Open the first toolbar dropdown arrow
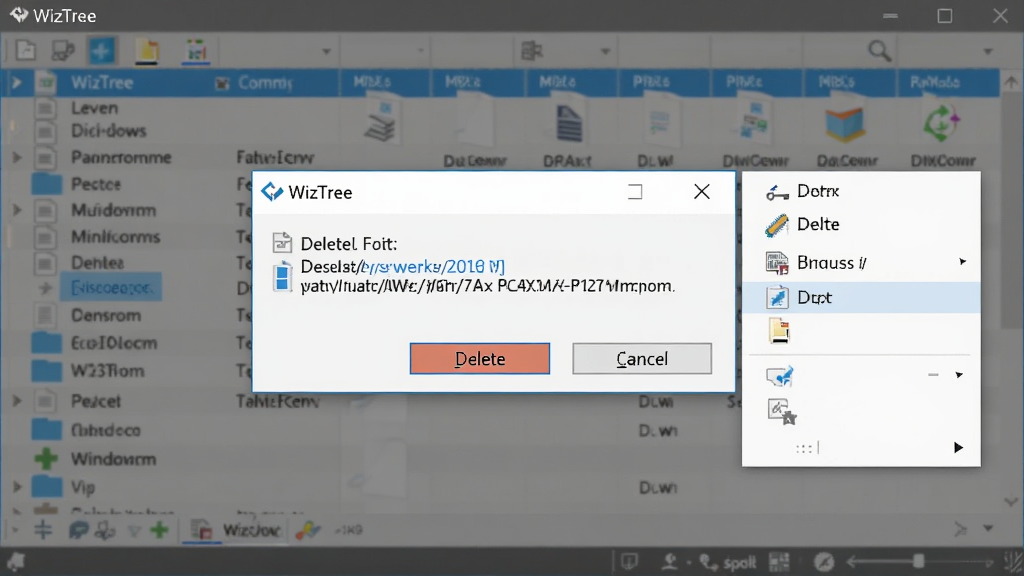 click(x=326, y=52)
